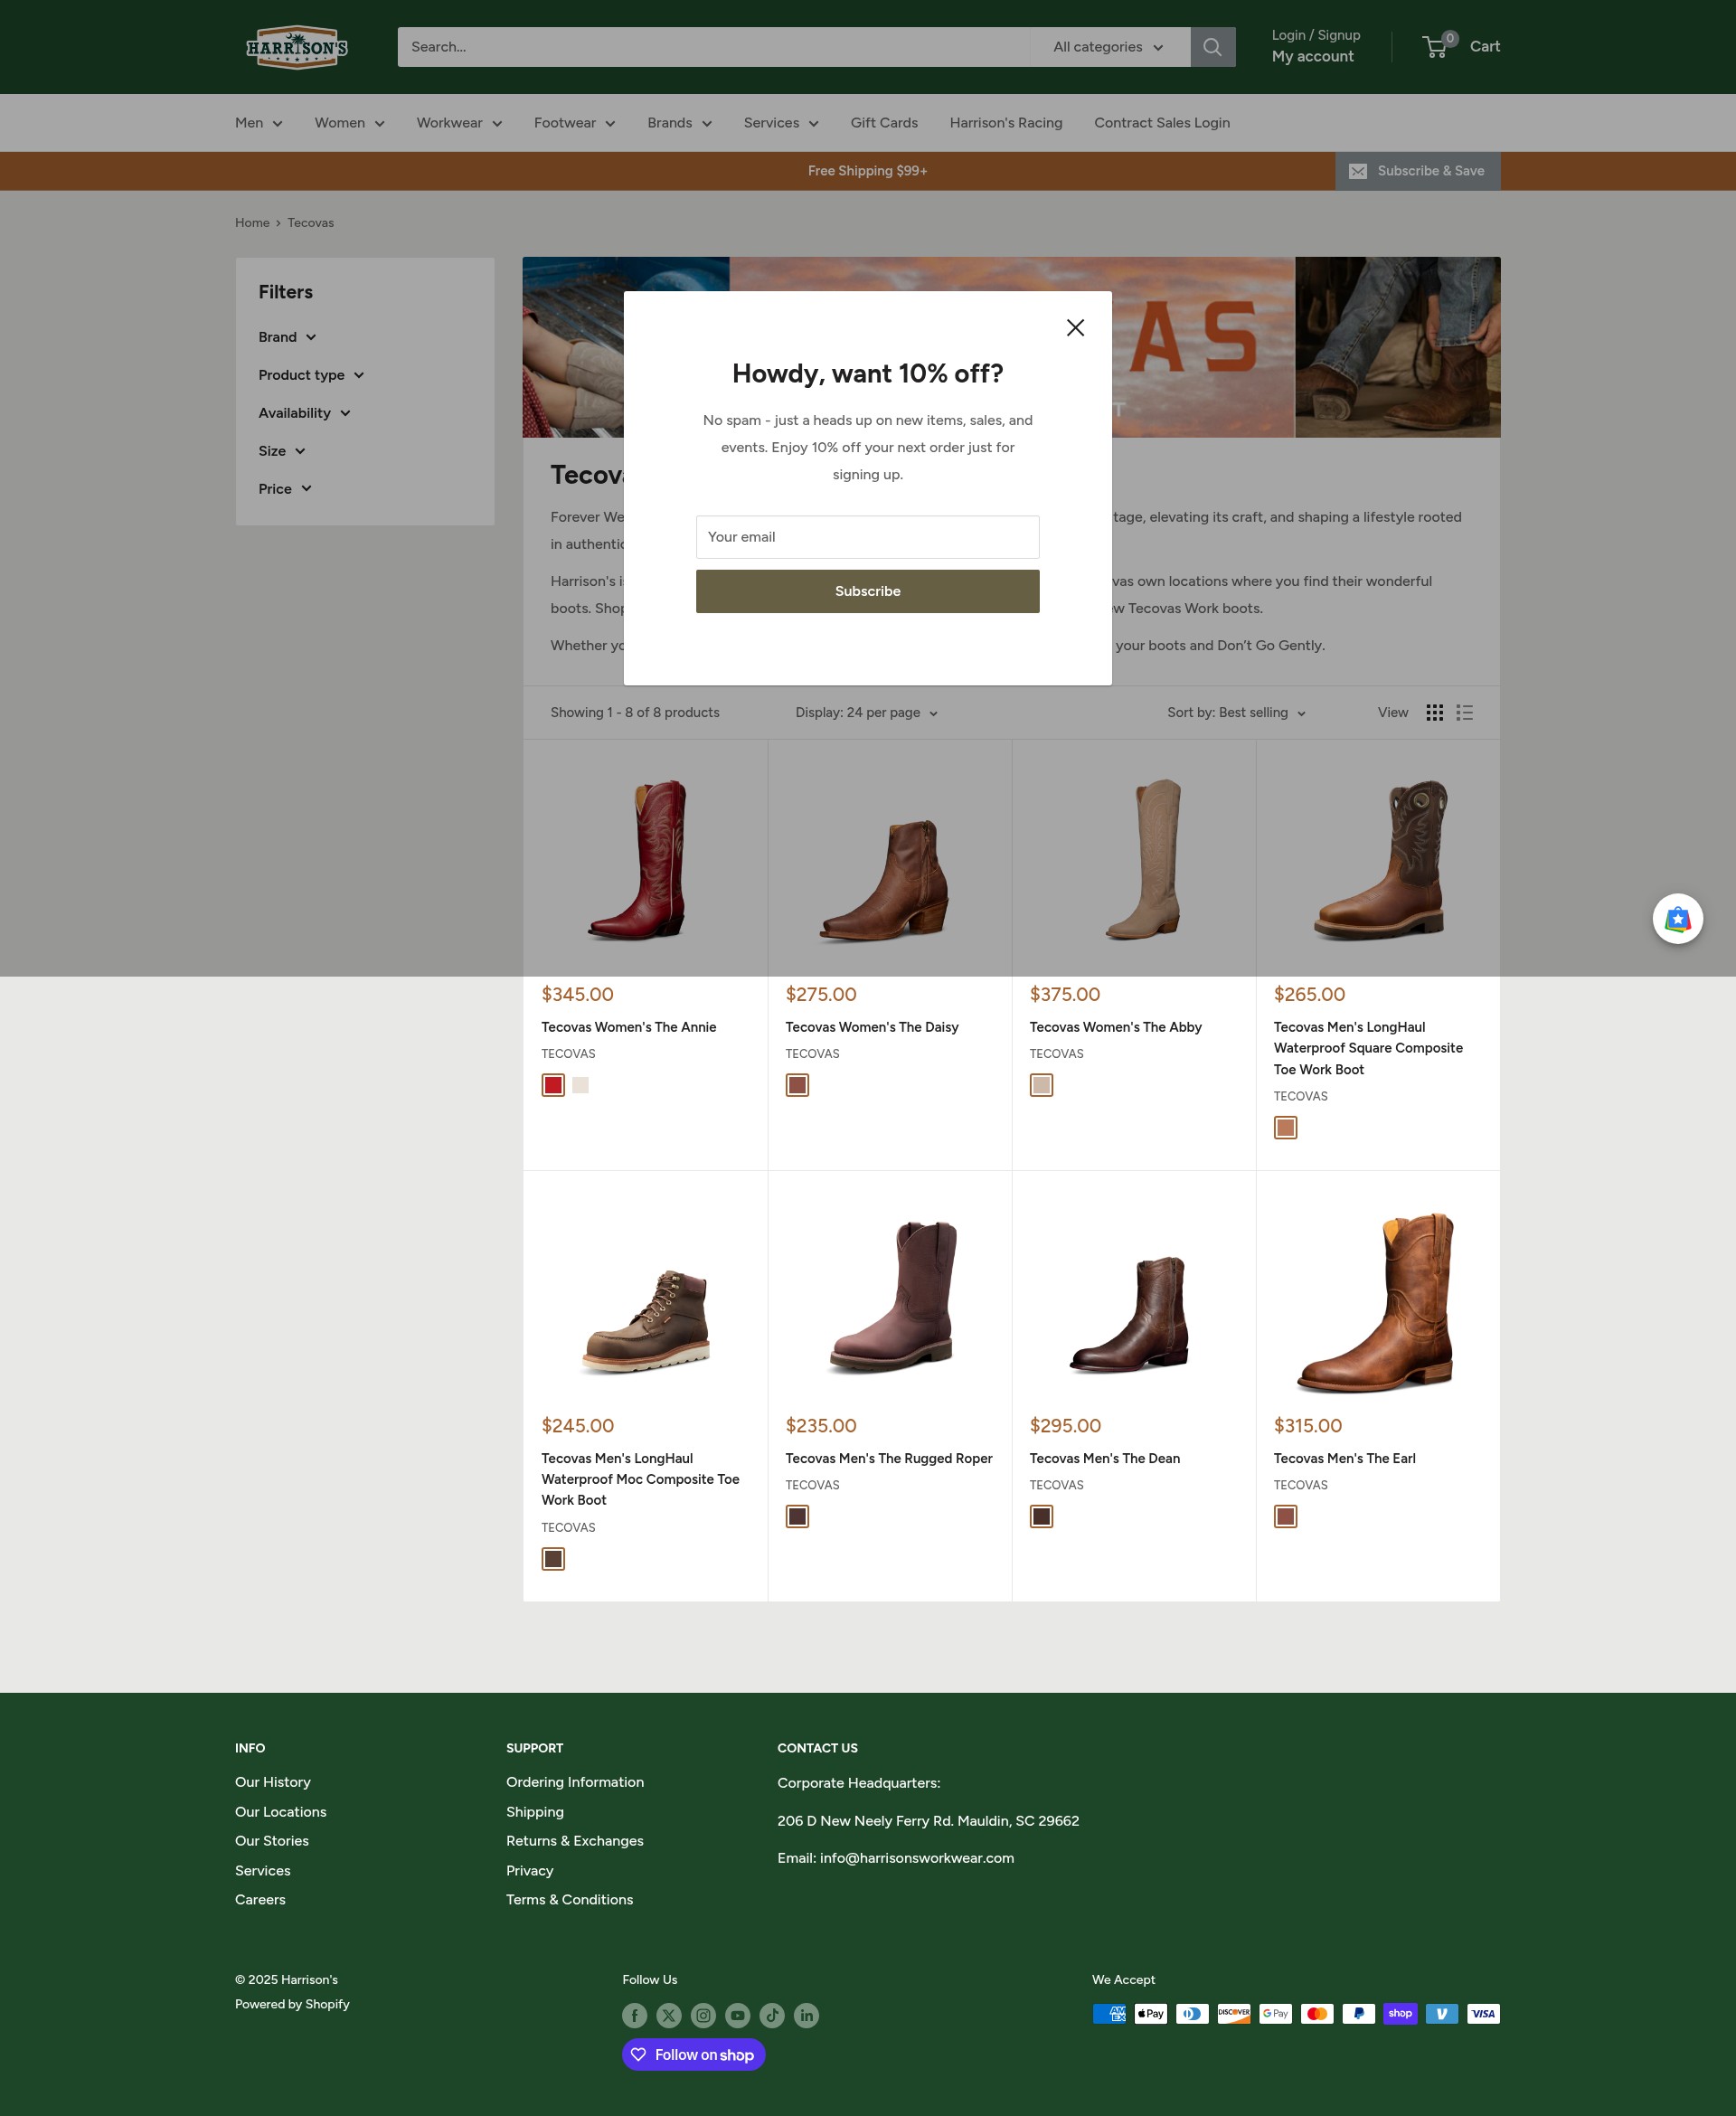This screenshot has height=2116, width=1736.
Task: Select cream swatch for The Annie
Action: point(580,1085)
